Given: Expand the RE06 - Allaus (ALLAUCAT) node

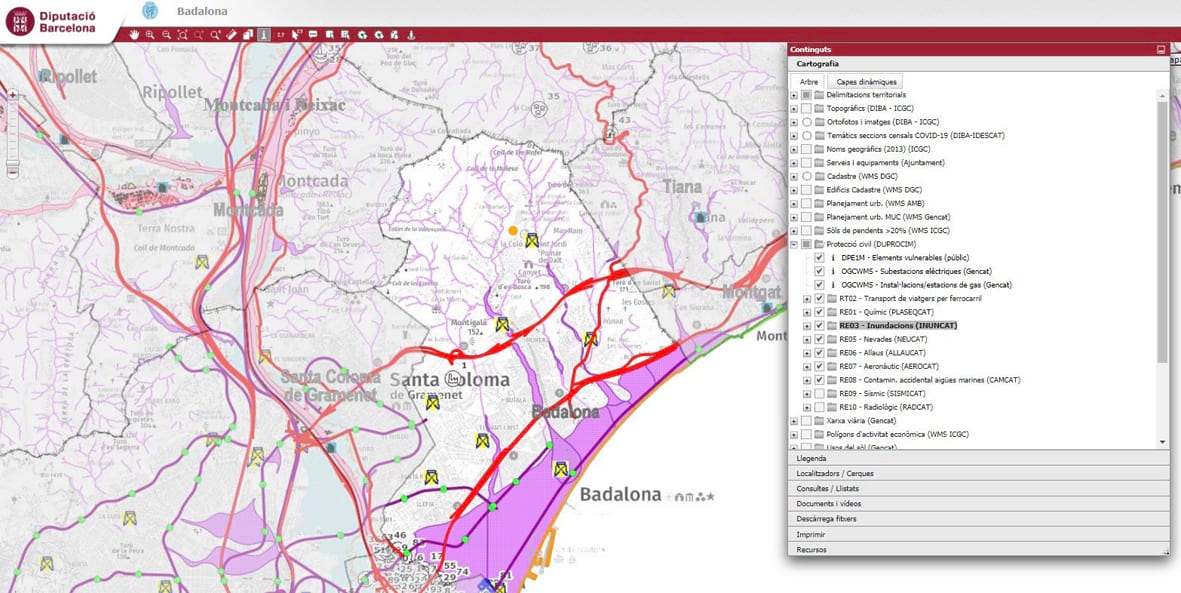Looking at the screenshot, I should click(x=808, y=353).
